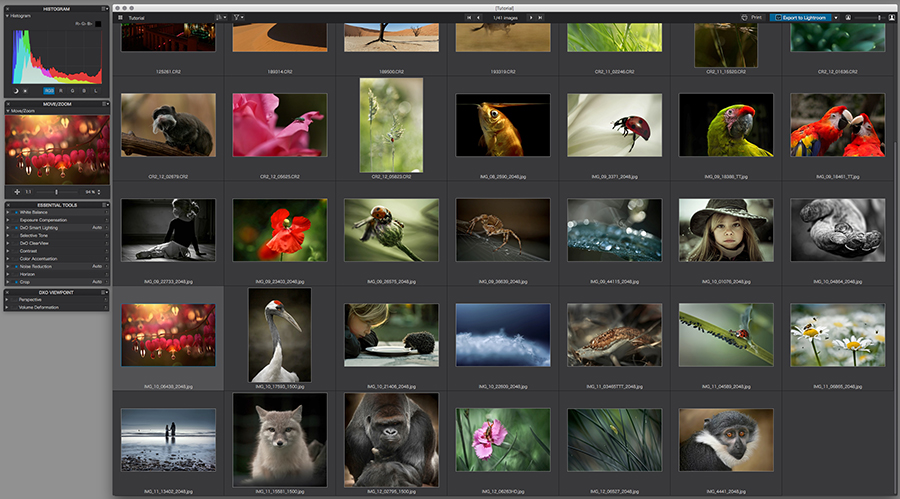Toggle Contrast enable switch

click(x=16, y=251)
